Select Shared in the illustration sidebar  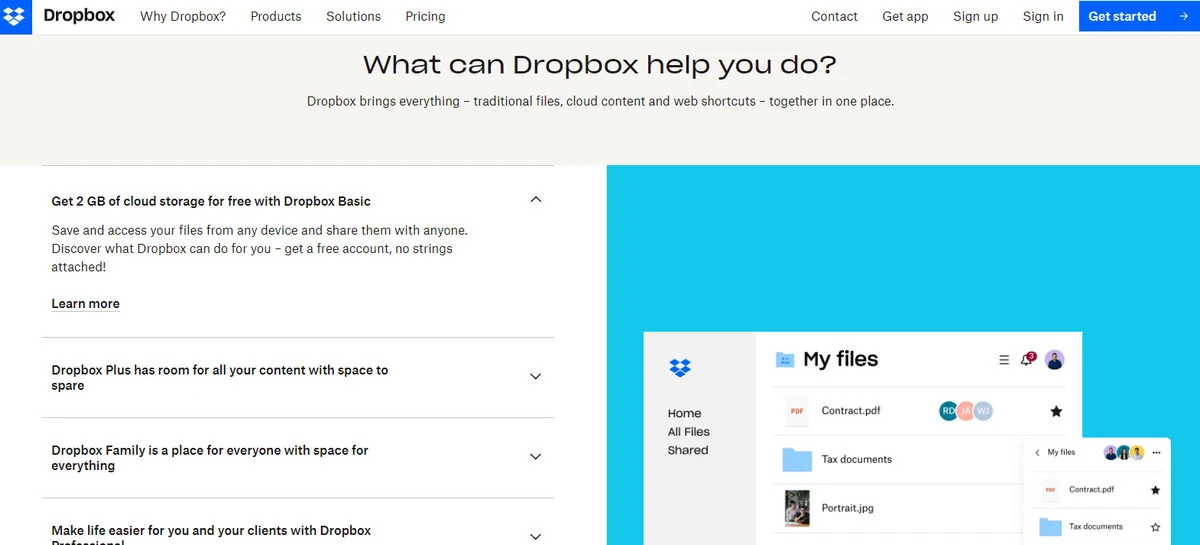coord(687,450)
